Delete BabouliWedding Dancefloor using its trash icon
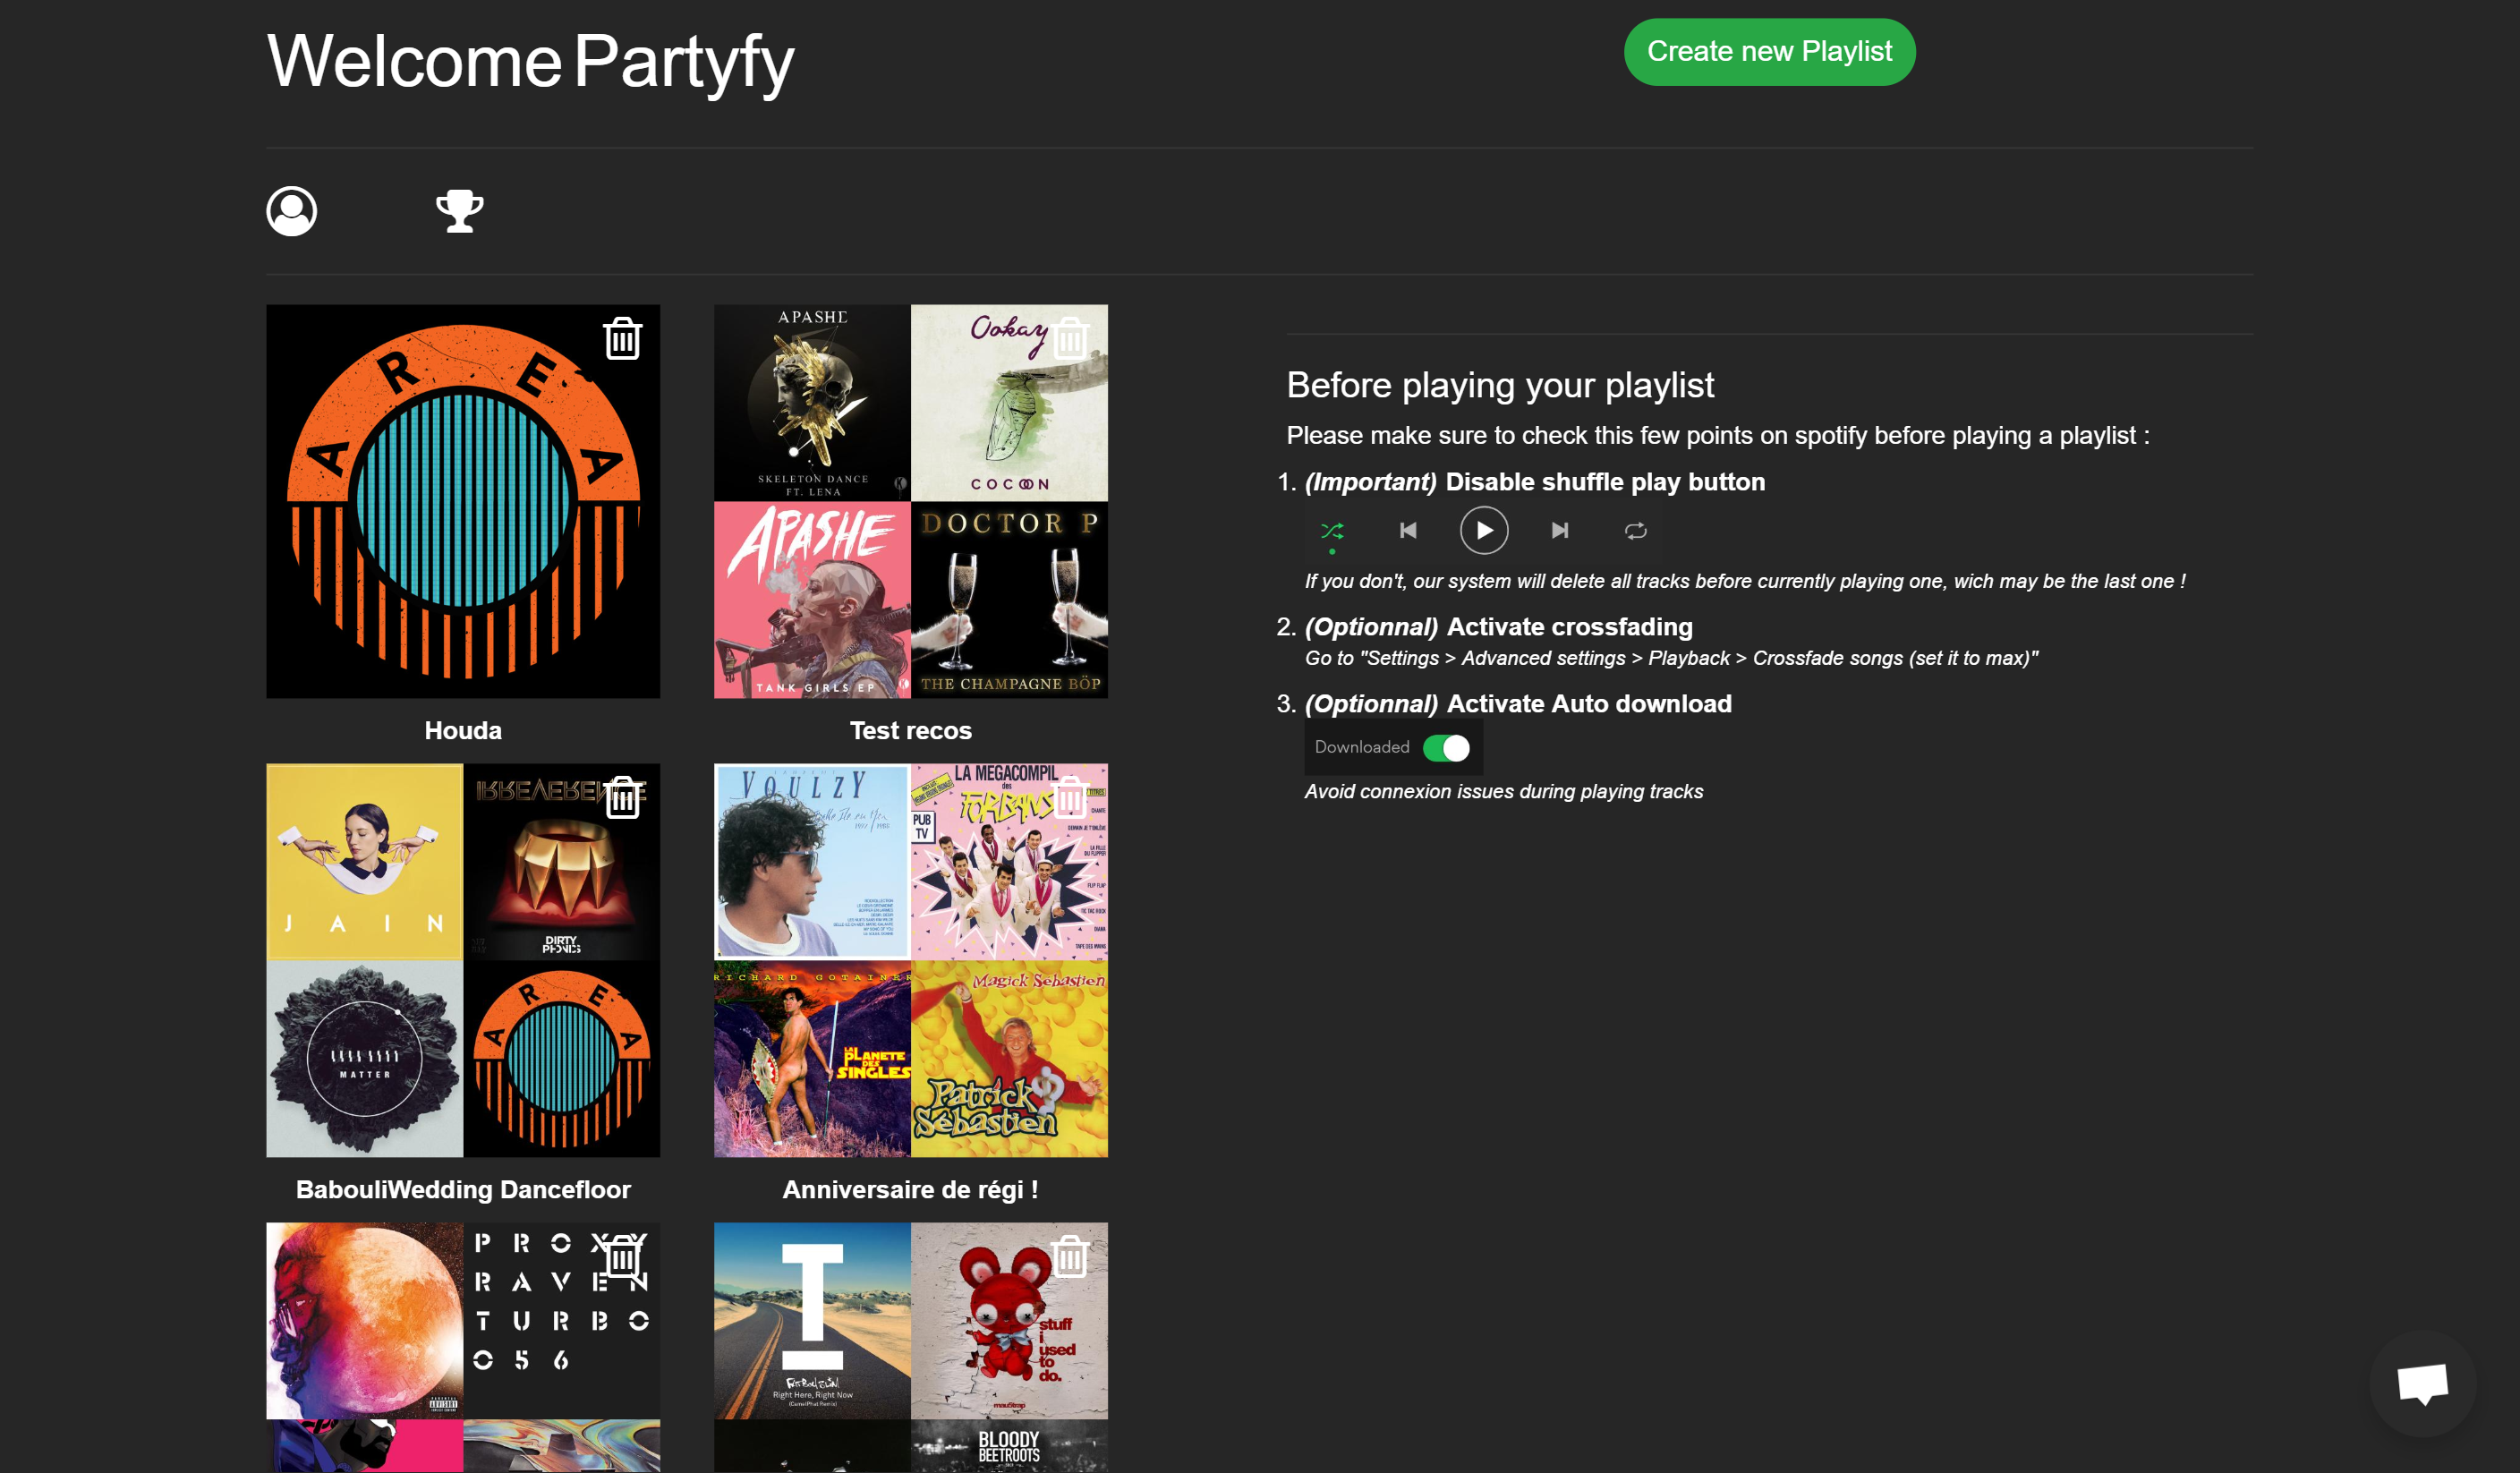The height and width of the screenshot is (1473, 2520). coord(622,798)
